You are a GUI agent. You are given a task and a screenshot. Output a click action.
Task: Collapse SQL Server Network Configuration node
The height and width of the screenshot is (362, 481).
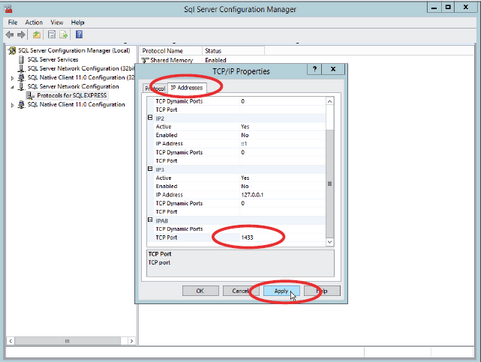12,87
